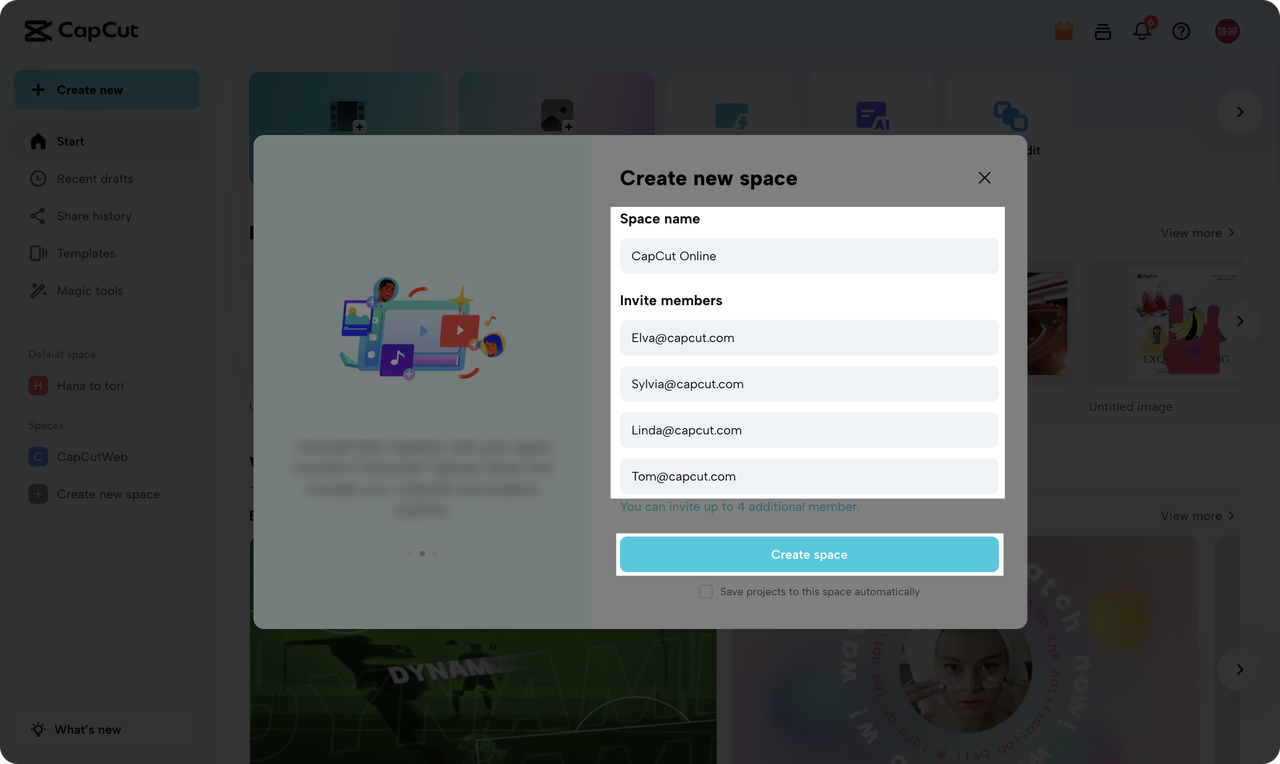Click the CapCut logo

pyautogui.click(x=82, y=31)
